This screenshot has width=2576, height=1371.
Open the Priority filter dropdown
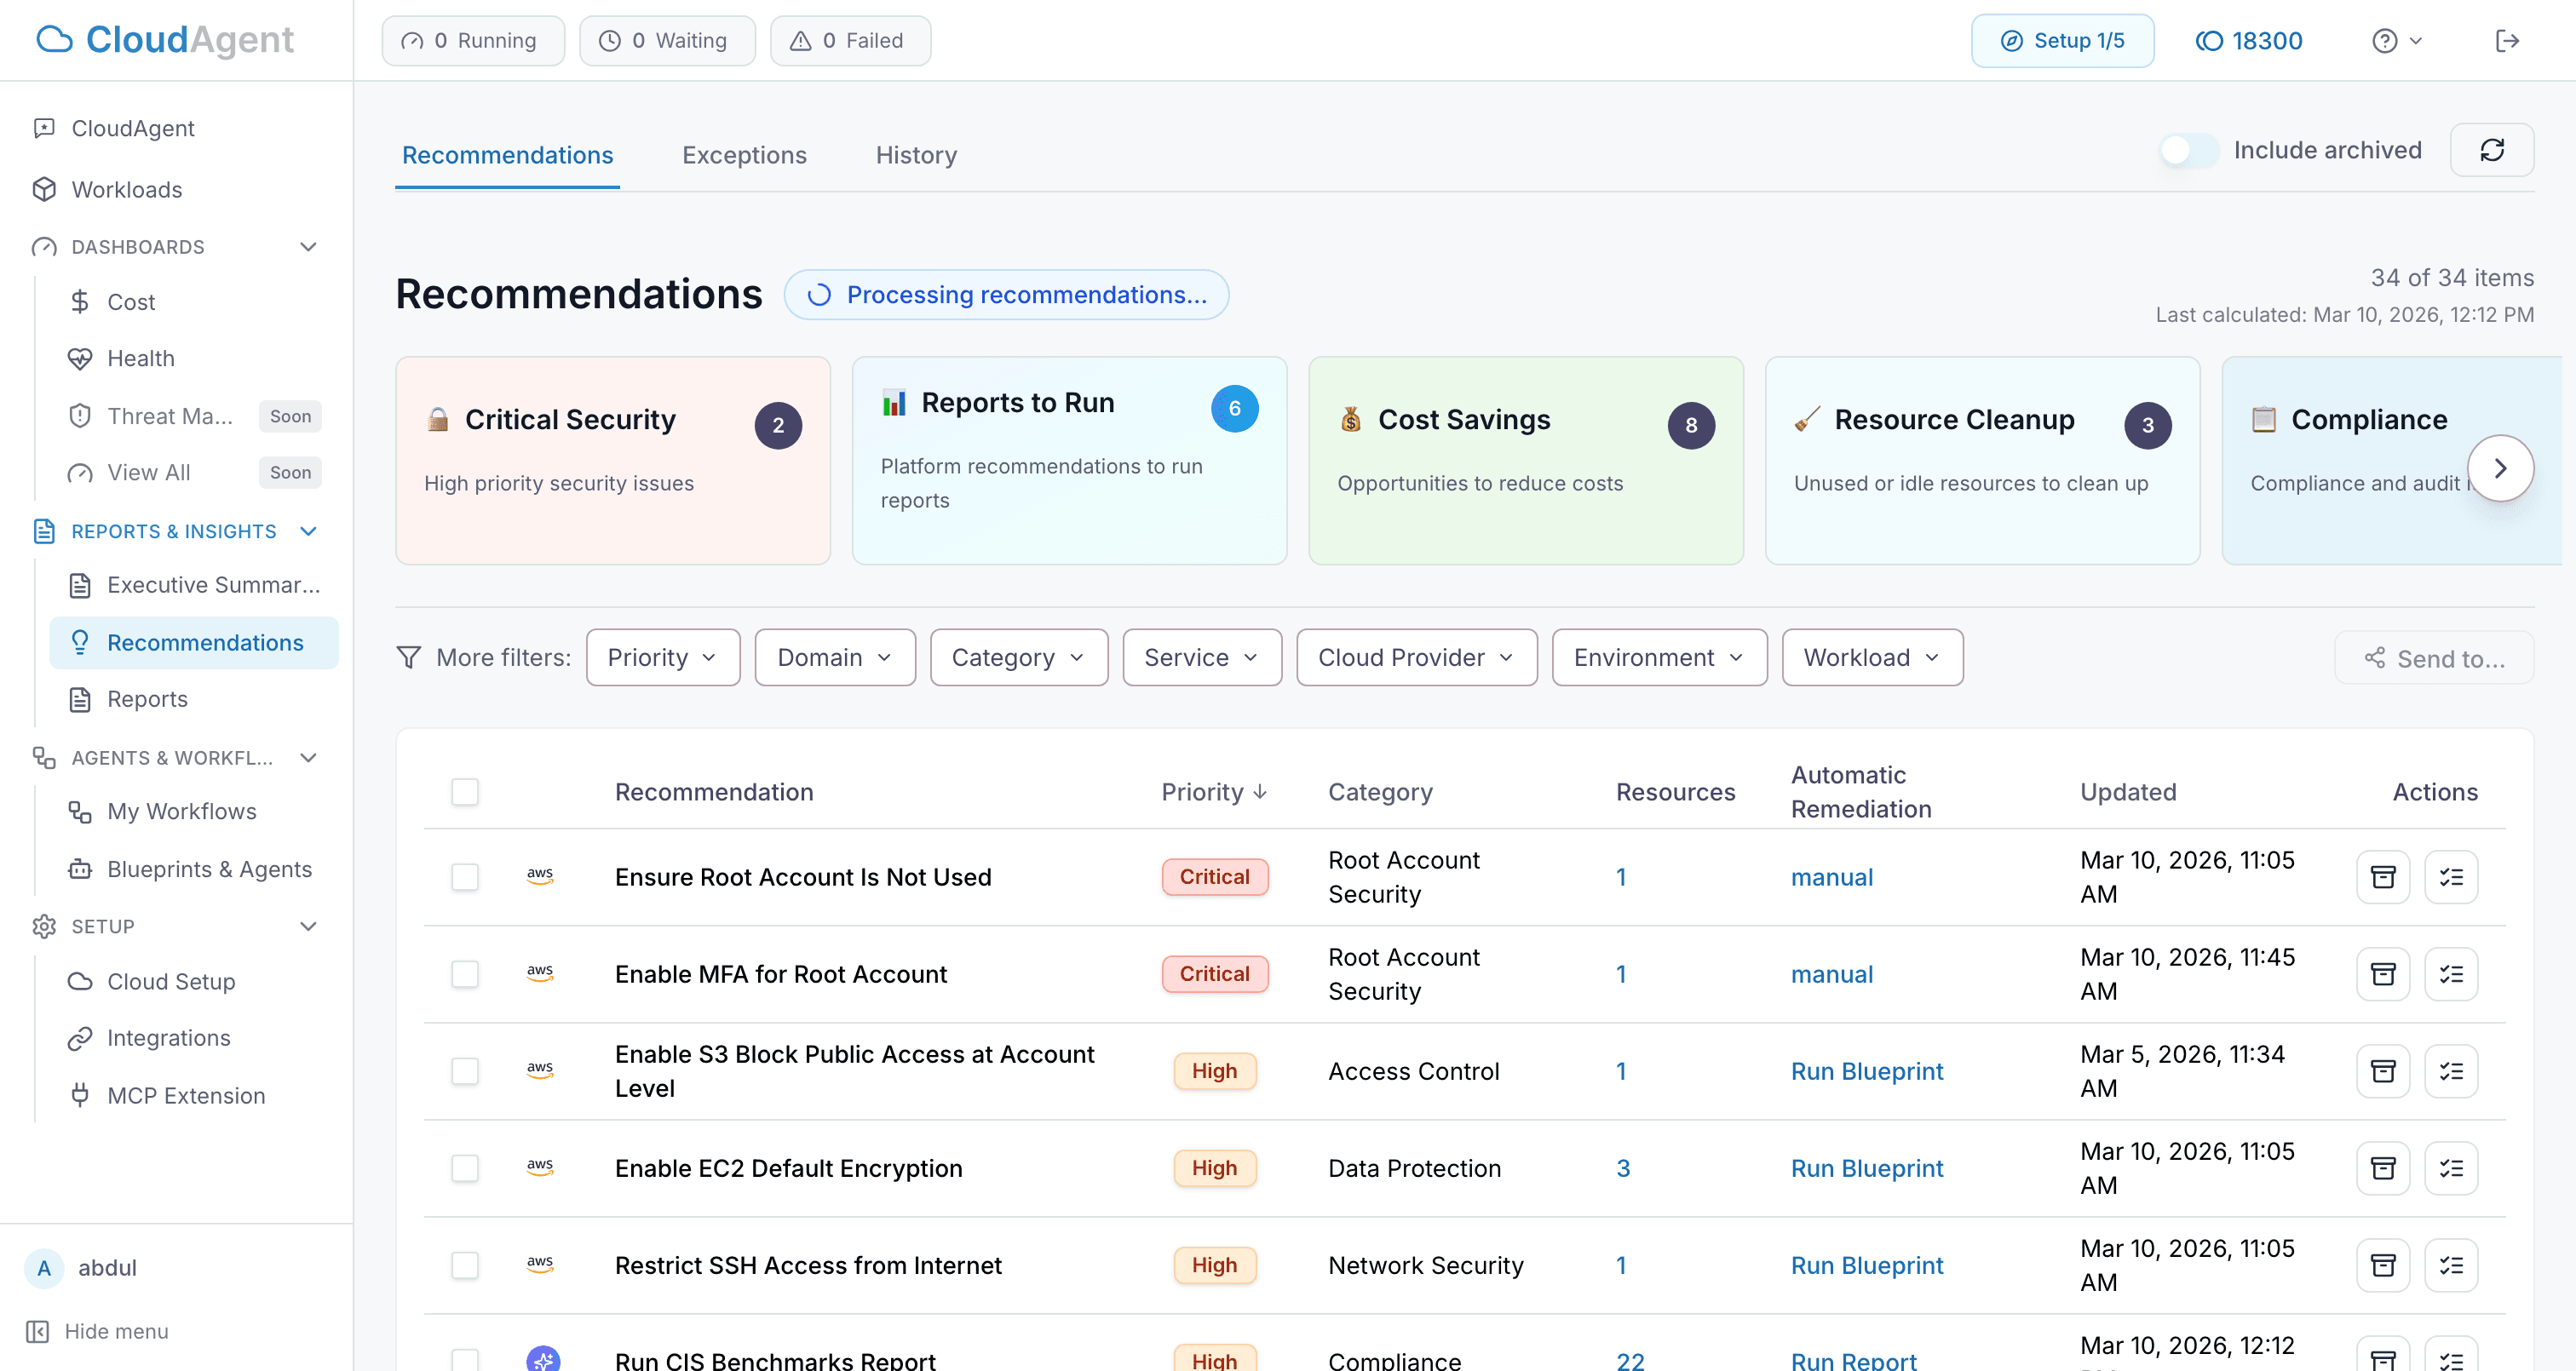(662, 657)
